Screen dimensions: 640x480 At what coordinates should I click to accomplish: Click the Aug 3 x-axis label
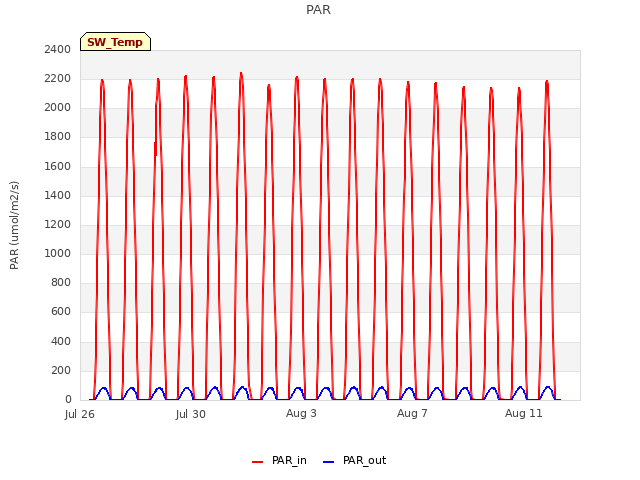tap(301, 413)
